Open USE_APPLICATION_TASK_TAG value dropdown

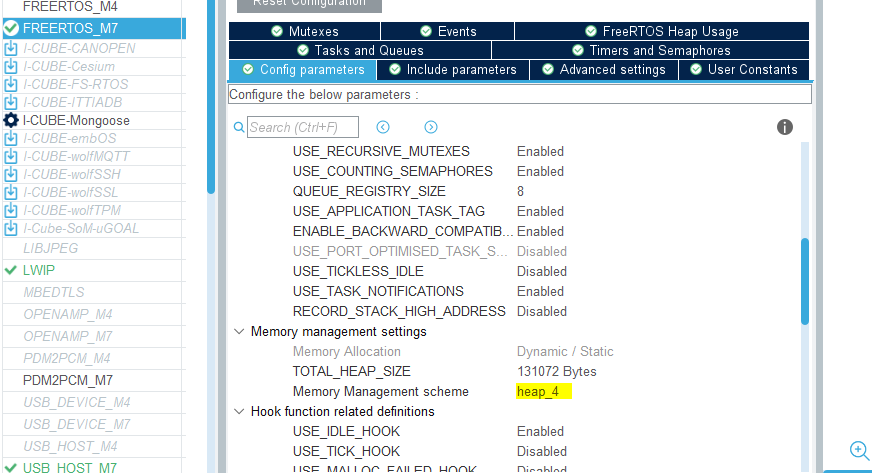[x=540, y=212]
